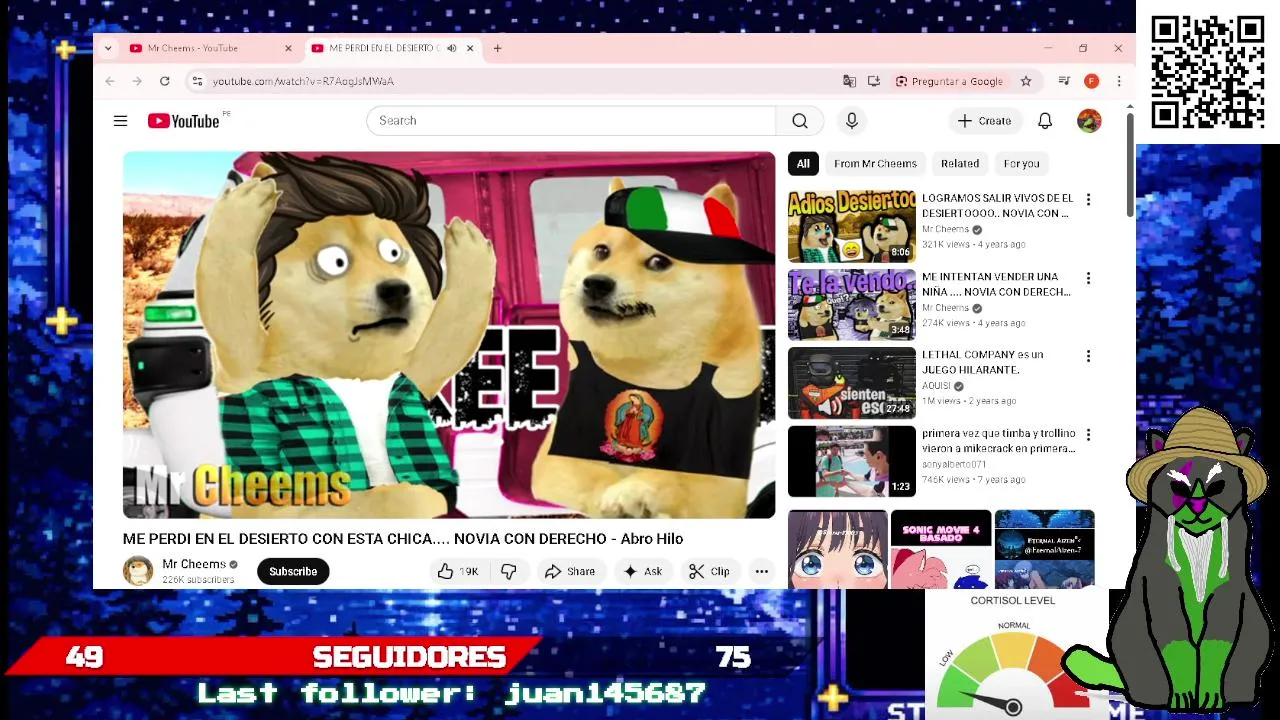The height and width of the screenshot is (720, 1280).
Task: Reload the page in Chrome
Action: 165,81
